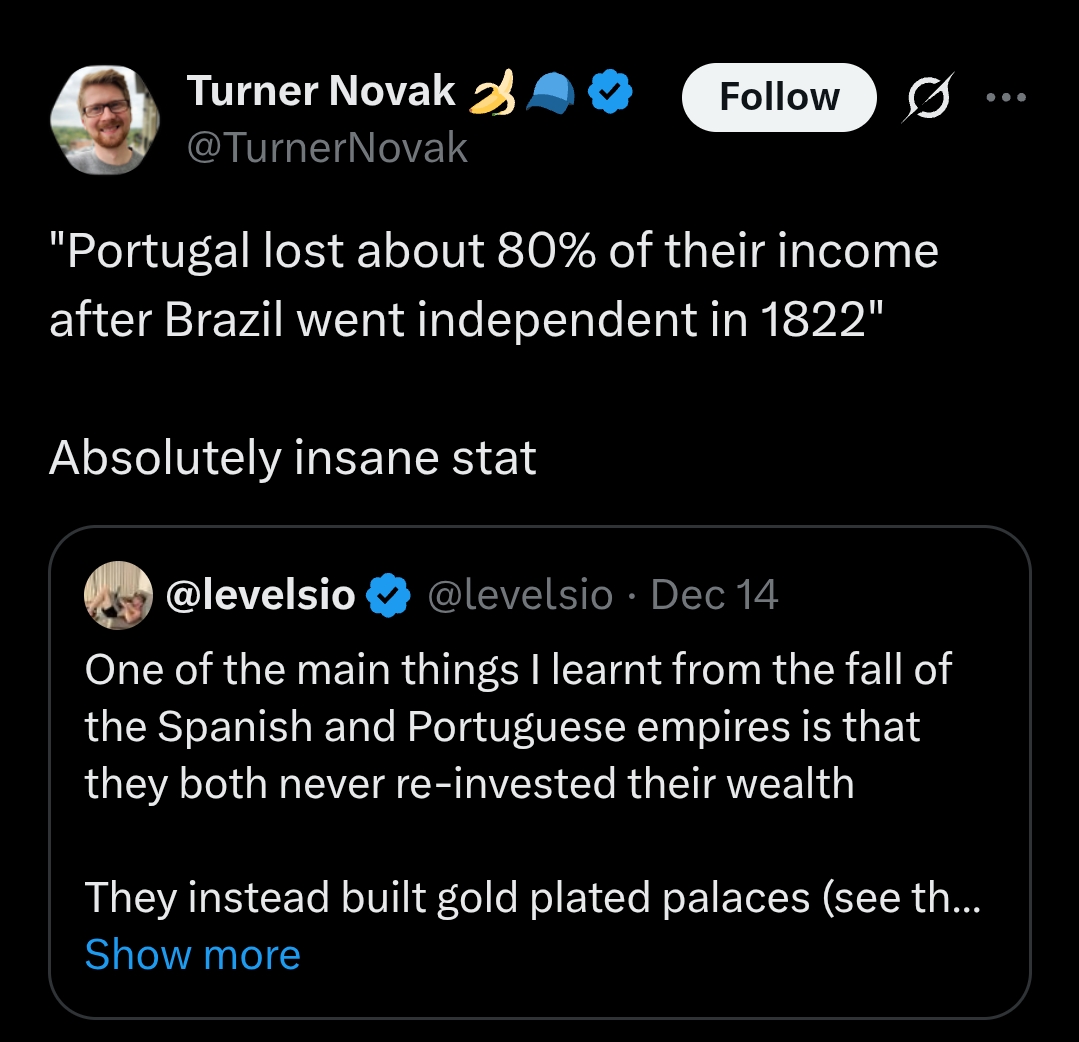Screen dimensions: 1079x1042
Task: Open the @TurnerNovak handle link
Action: coord(327,147)
